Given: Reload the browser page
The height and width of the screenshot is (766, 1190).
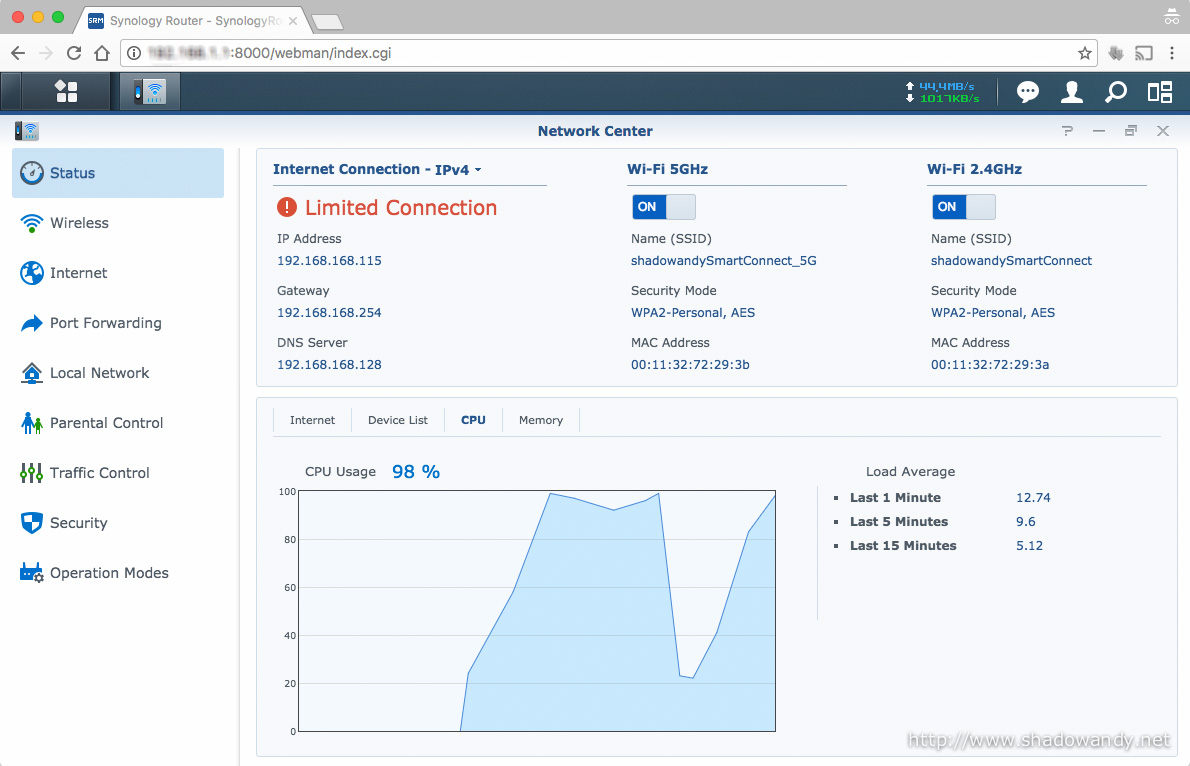Looking at the screenshot, I should 74,53.
